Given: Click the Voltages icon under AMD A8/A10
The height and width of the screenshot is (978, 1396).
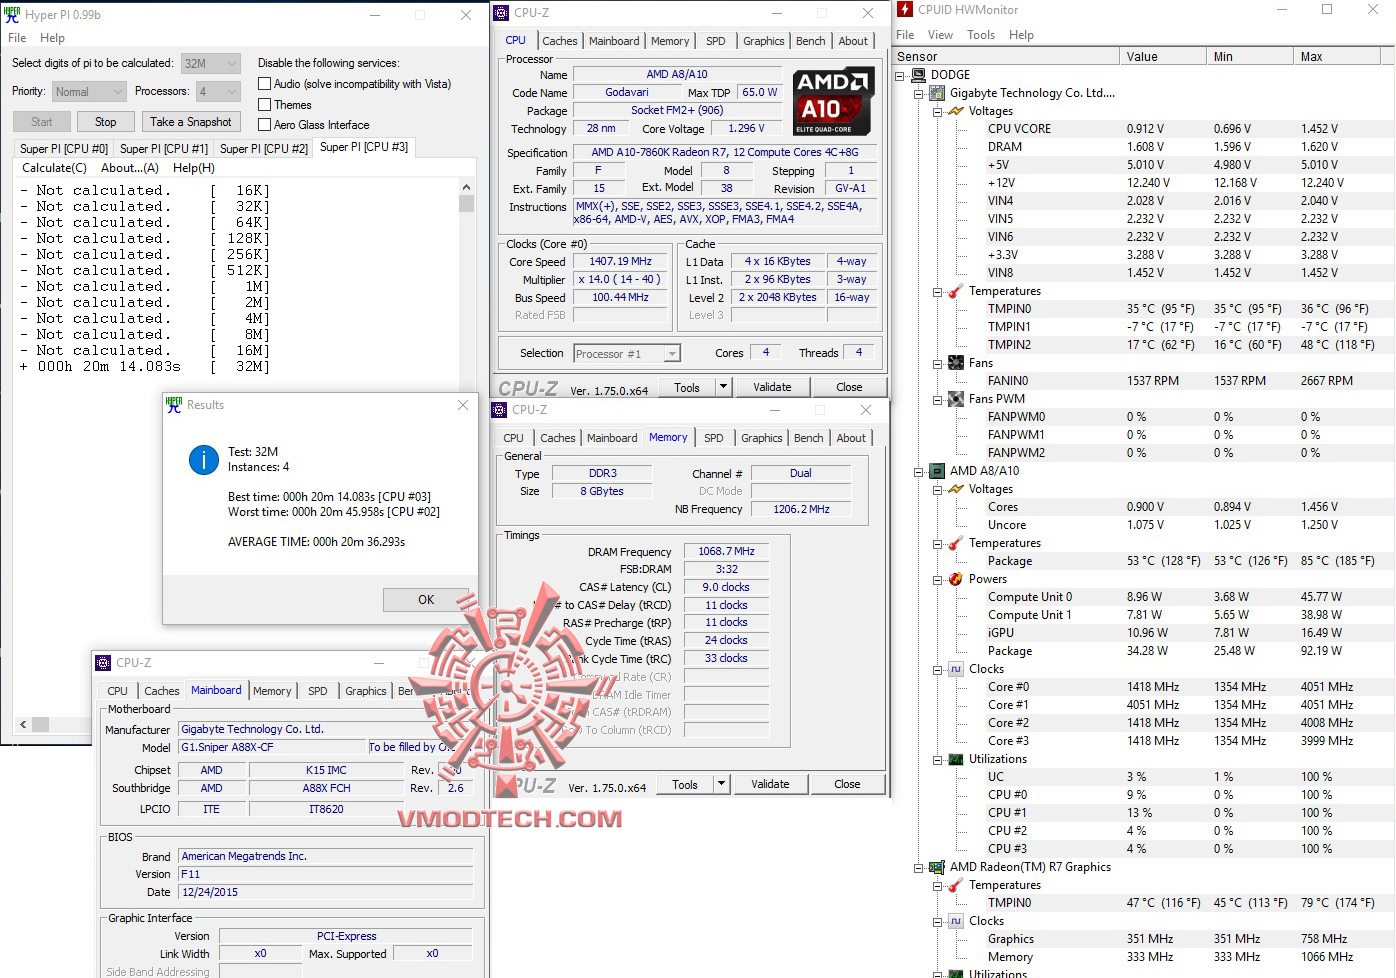Looking at the screenshot, I should click(955, 489).
